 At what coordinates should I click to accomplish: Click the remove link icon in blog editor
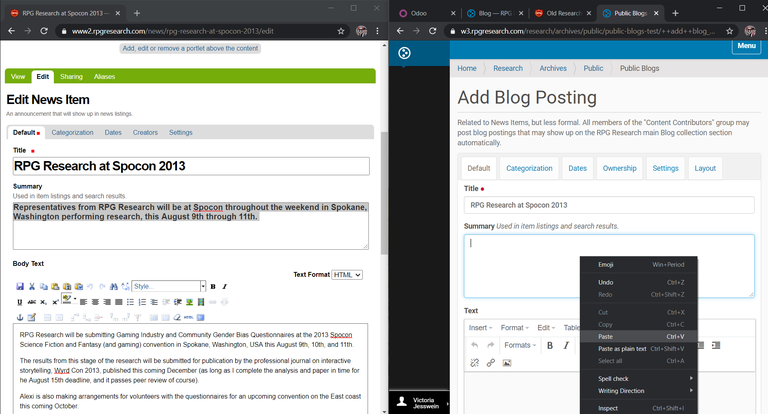475,363
